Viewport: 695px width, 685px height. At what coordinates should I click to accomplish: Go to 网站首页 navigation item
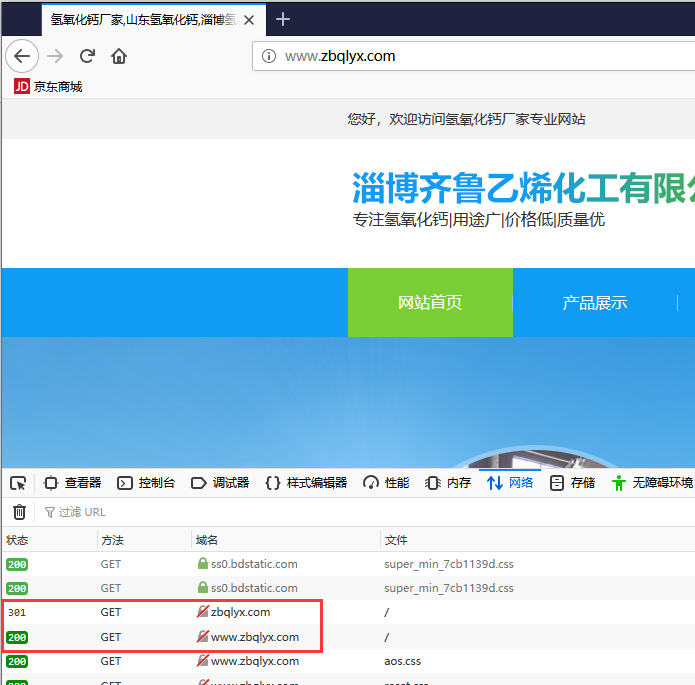(x=430, y=302)
